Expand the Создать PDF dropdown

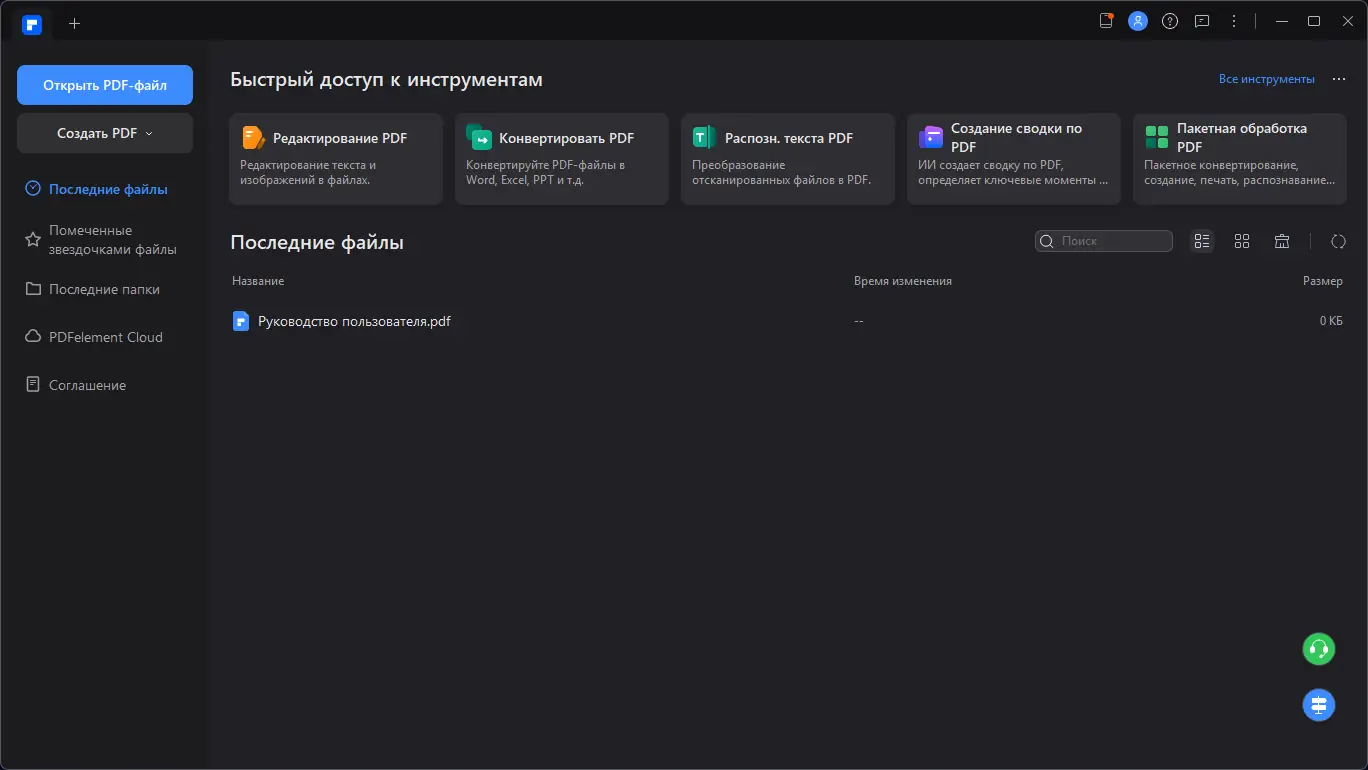point(104,132)
